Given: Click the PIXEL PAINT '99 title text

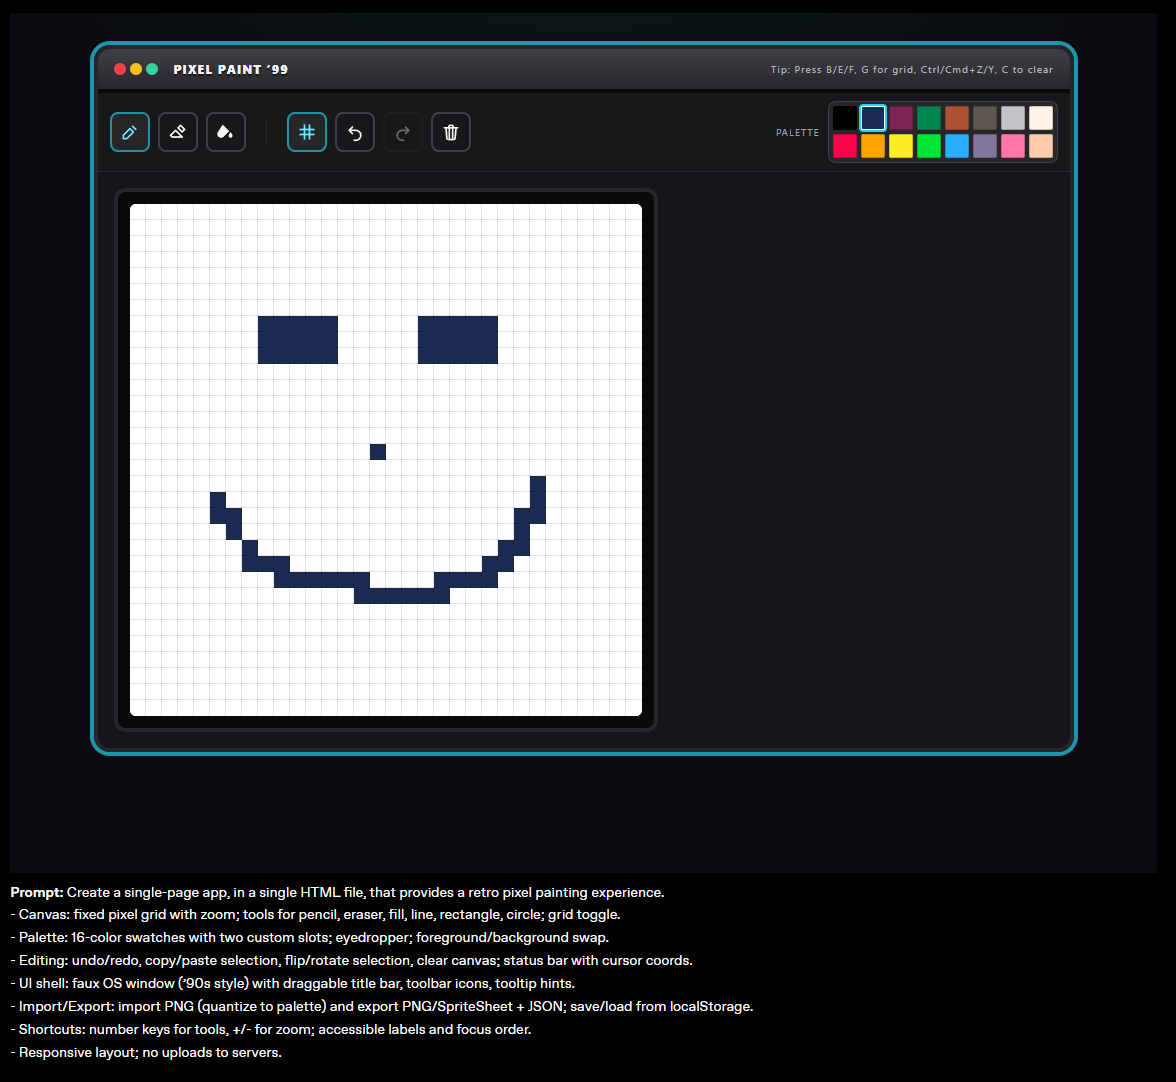Looking at the screenshot, I should tap(231, 70).
